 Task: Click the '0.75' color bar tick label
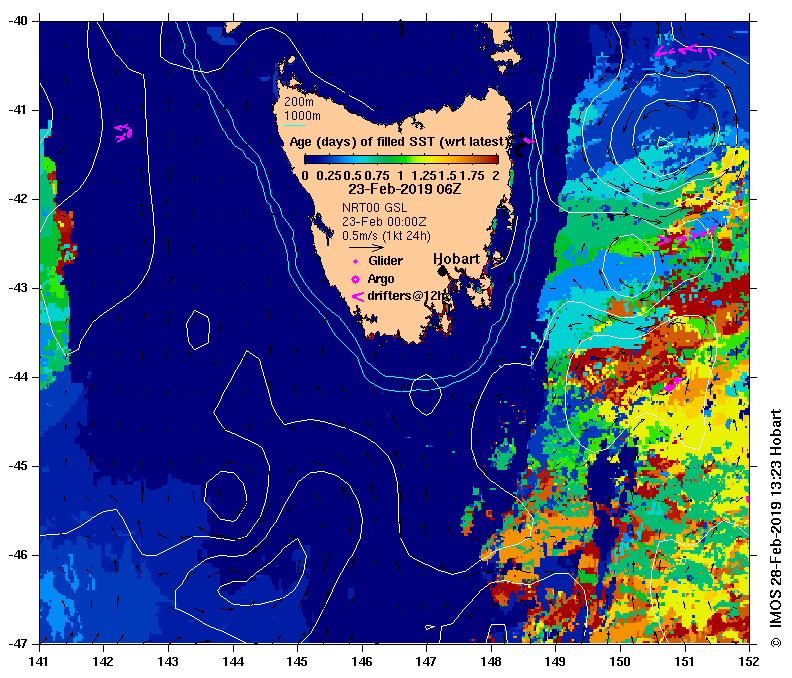[x=377, y=176]
